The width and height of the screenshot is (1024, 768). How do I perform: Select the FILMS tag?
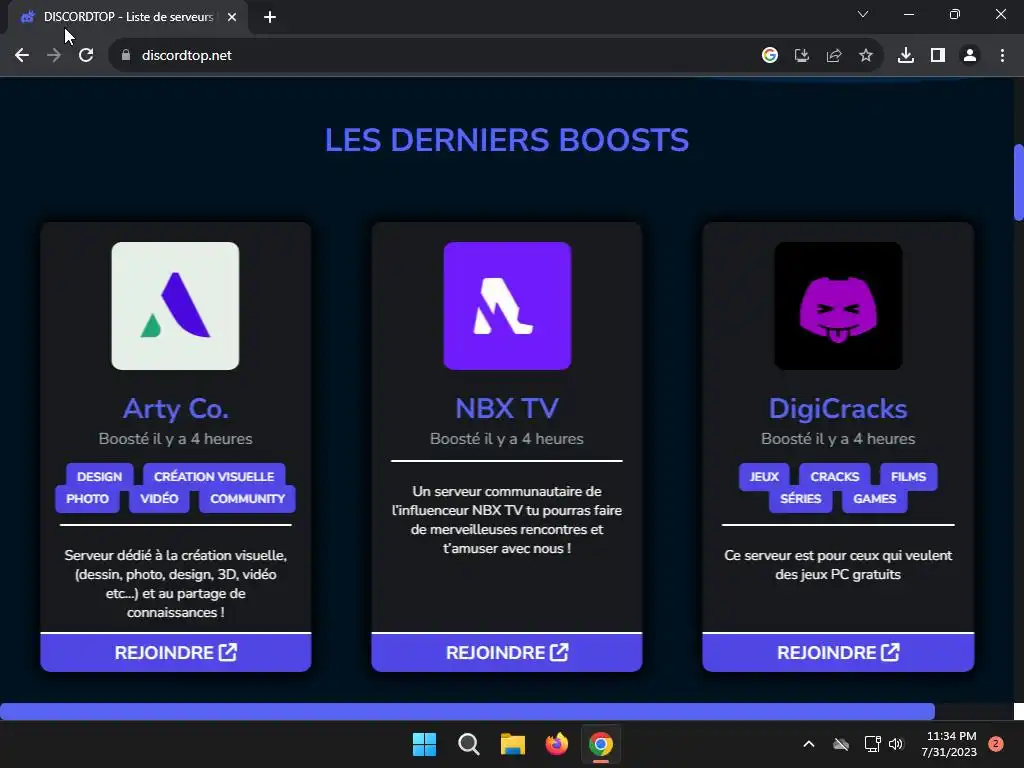[908, 476]
